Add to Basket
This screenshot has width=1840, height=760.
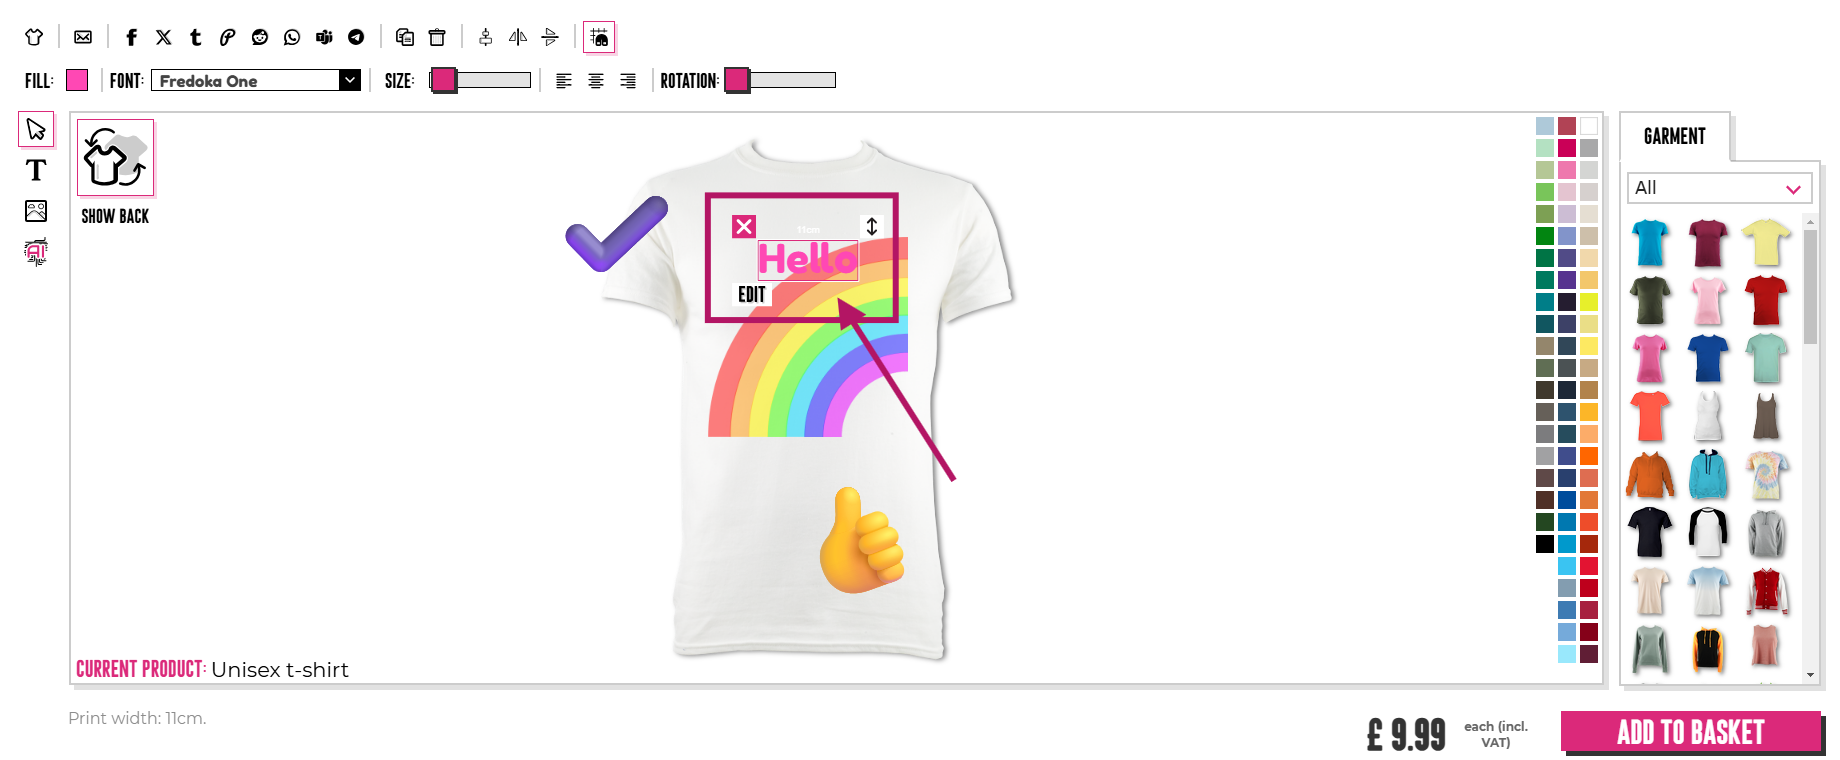(x=1690, y=732)
